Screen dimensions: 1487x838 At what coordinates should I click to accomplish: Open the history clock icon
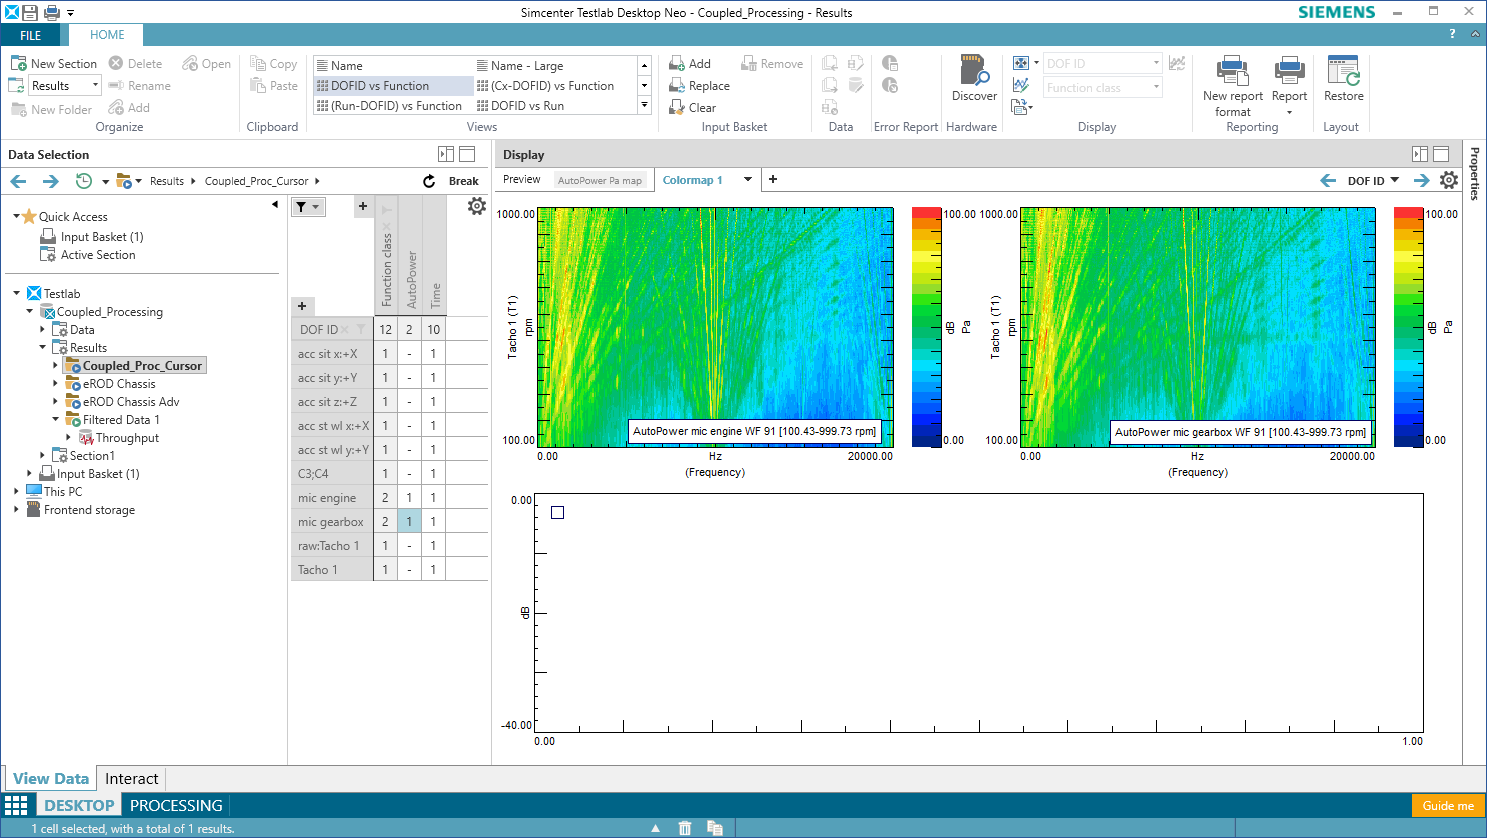[84, 181]
